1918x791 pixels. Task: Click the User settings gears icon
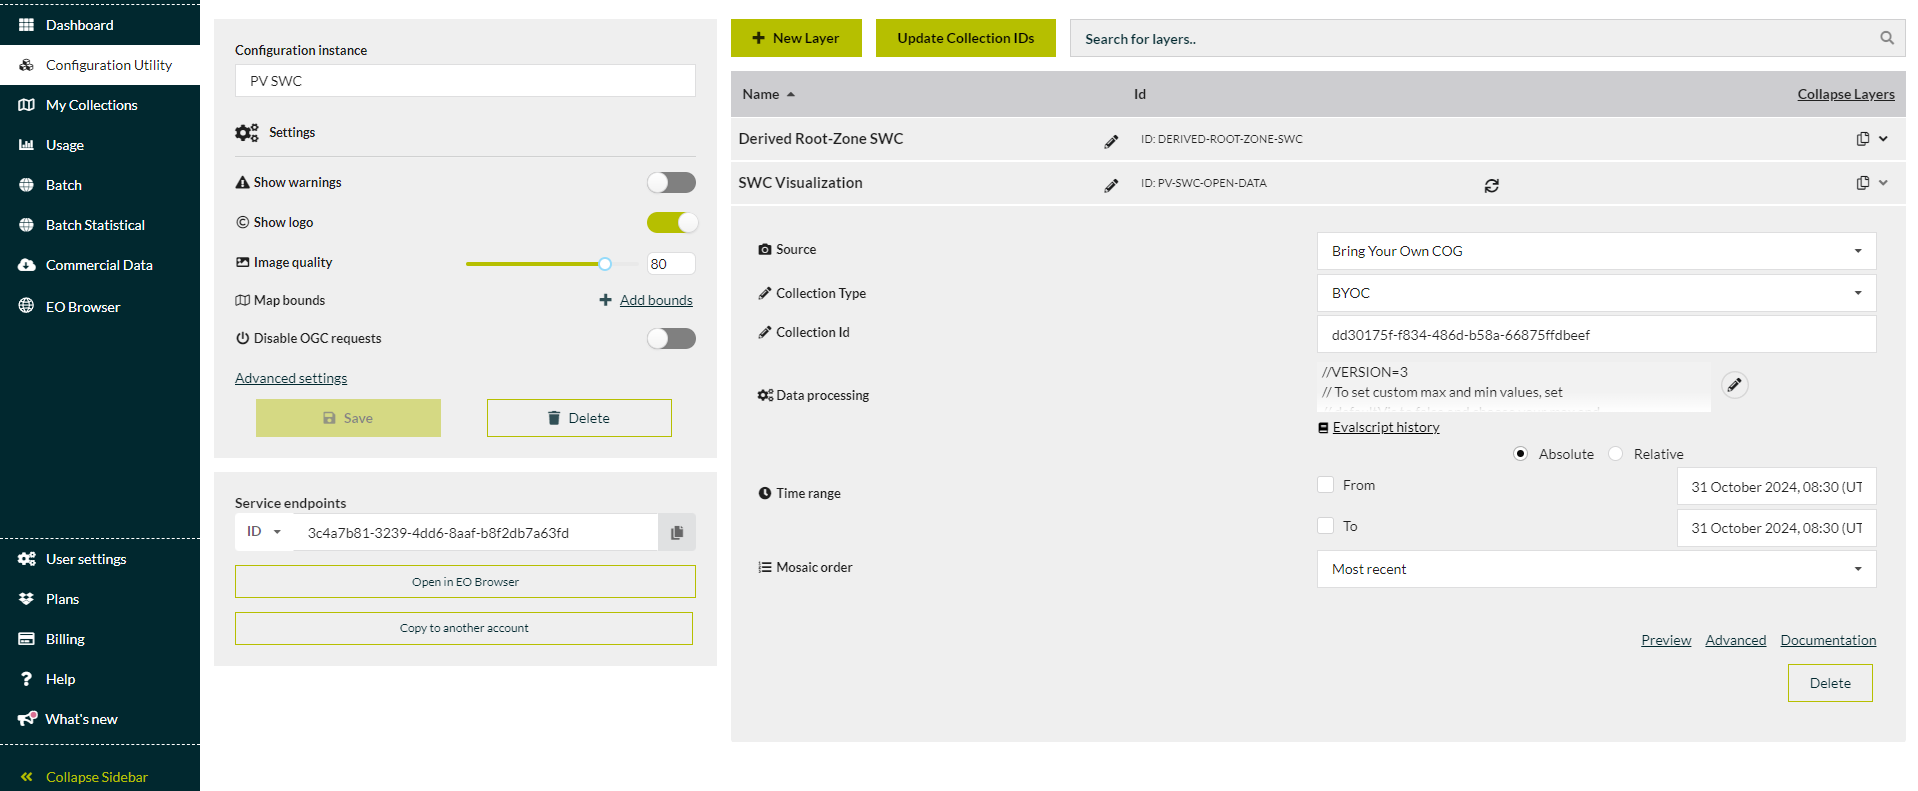coord(27,559)
